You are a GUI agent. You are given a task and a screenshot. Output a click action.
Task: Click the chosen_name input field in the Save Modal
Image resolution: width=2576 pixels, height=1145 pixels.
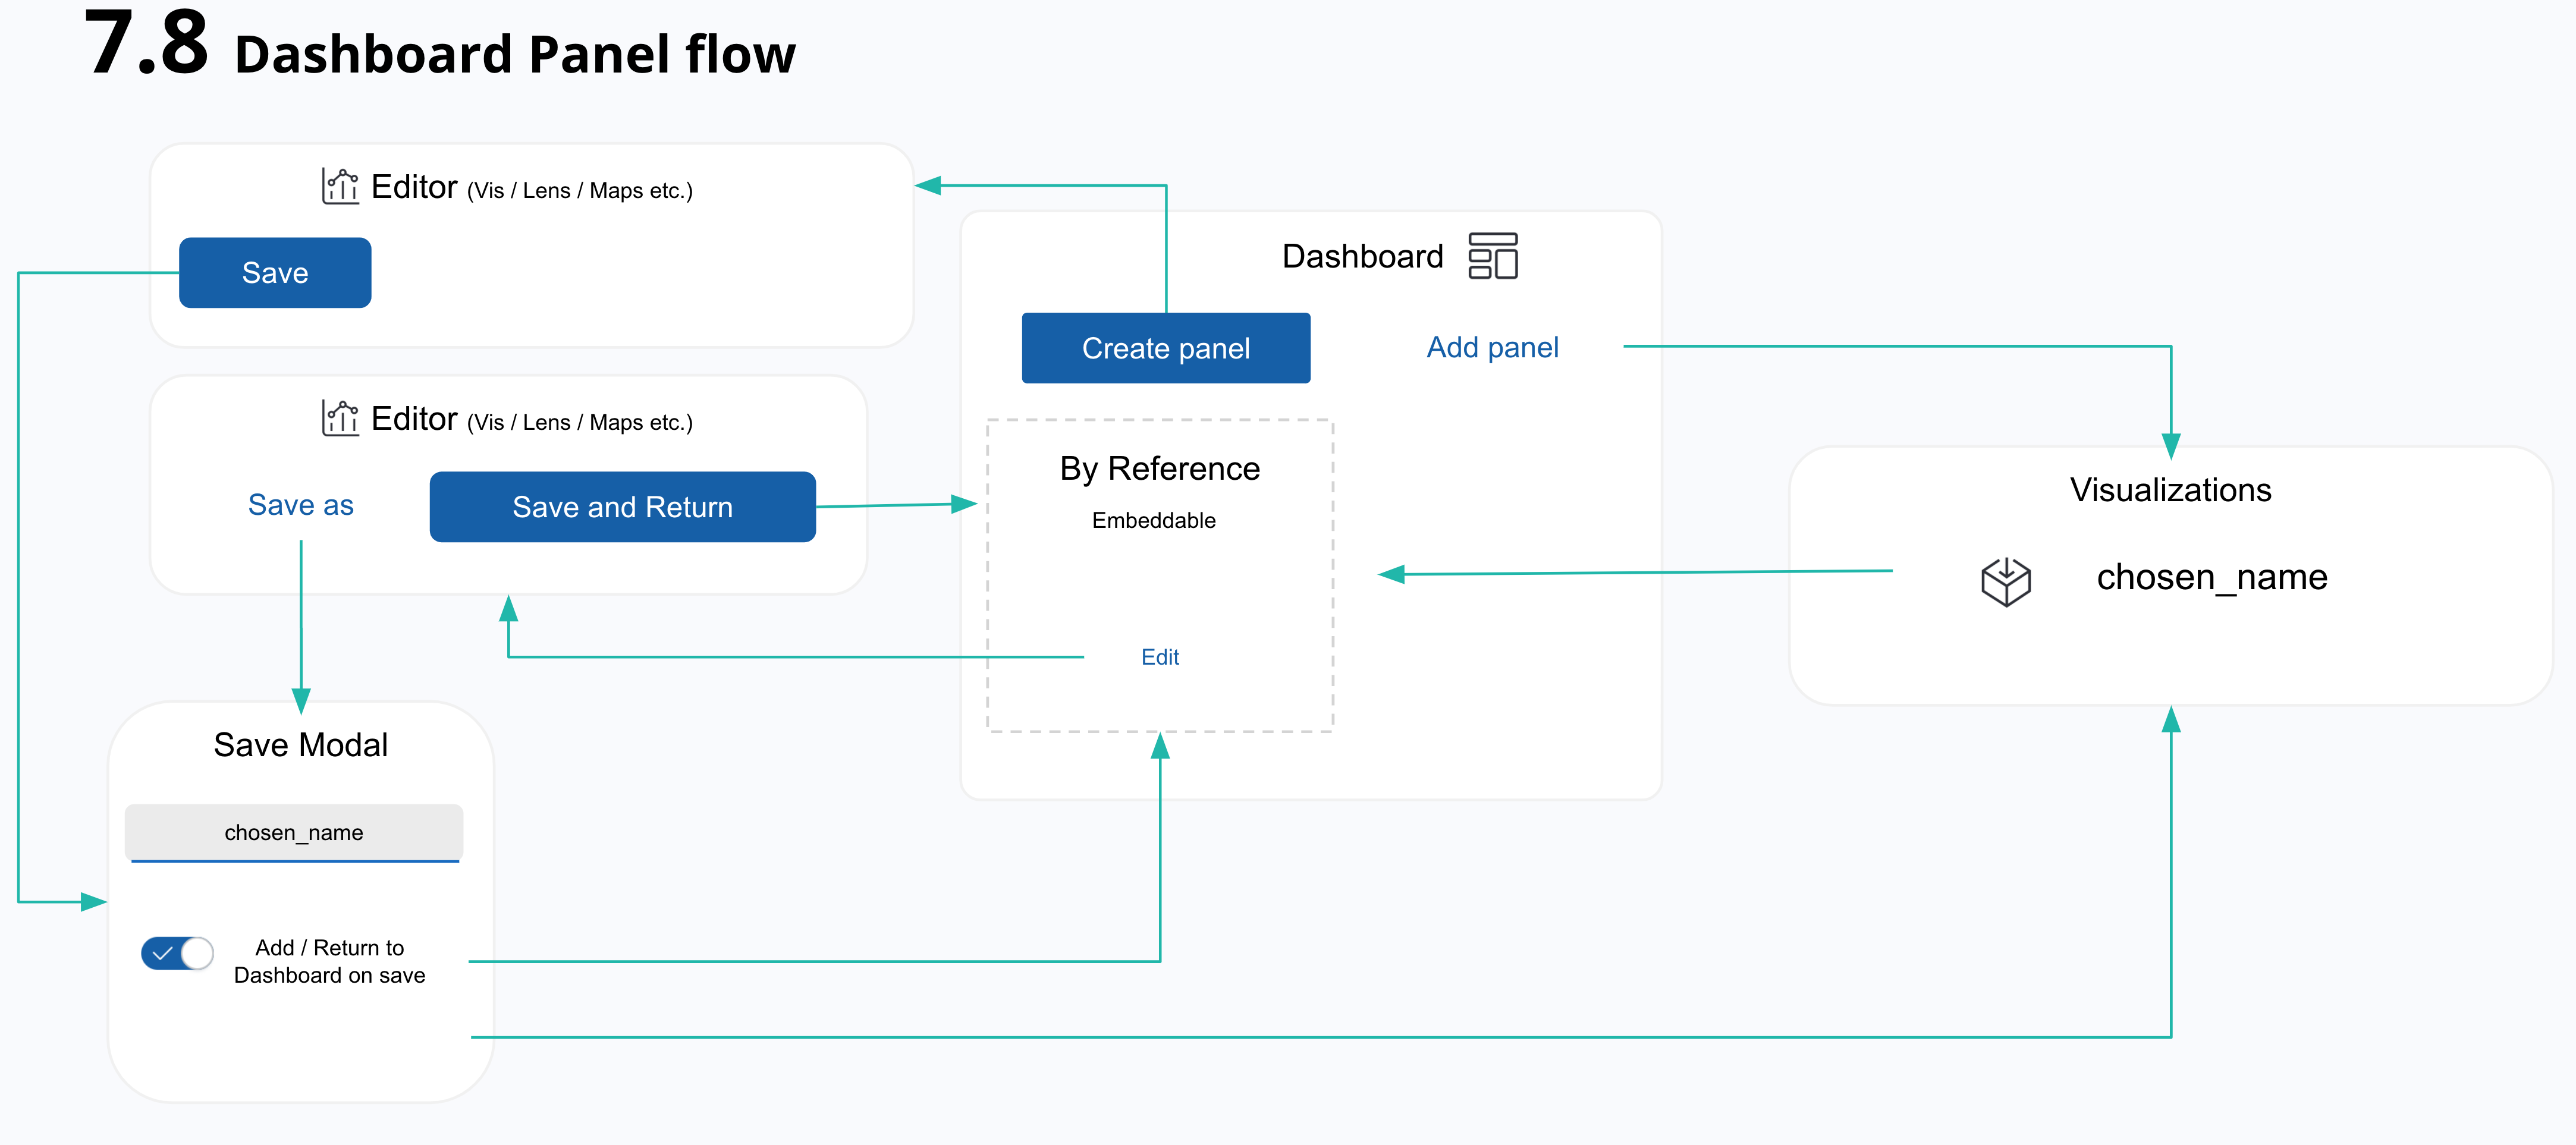[293, 832]
